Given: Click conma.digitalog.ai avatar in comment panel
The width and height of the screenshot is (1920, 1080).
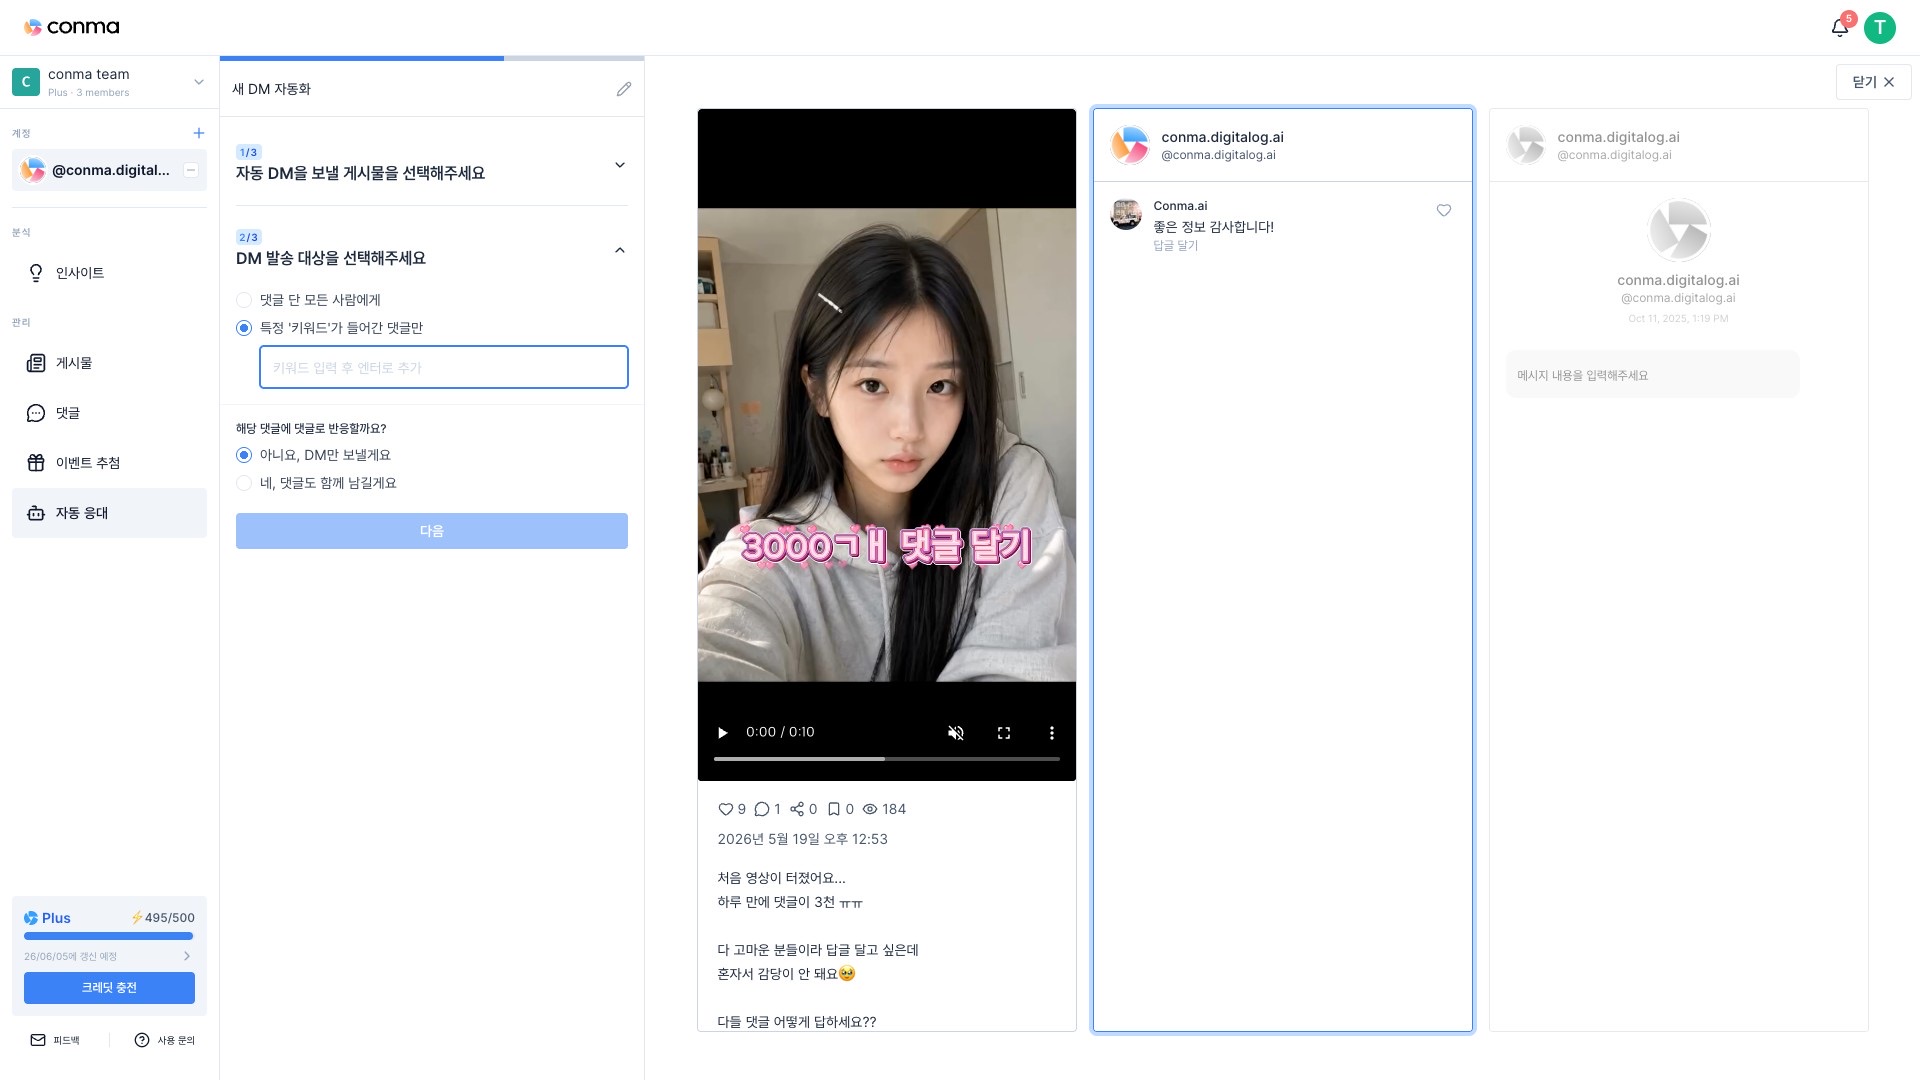Looking at the screenshot, I should [1130, 145].
